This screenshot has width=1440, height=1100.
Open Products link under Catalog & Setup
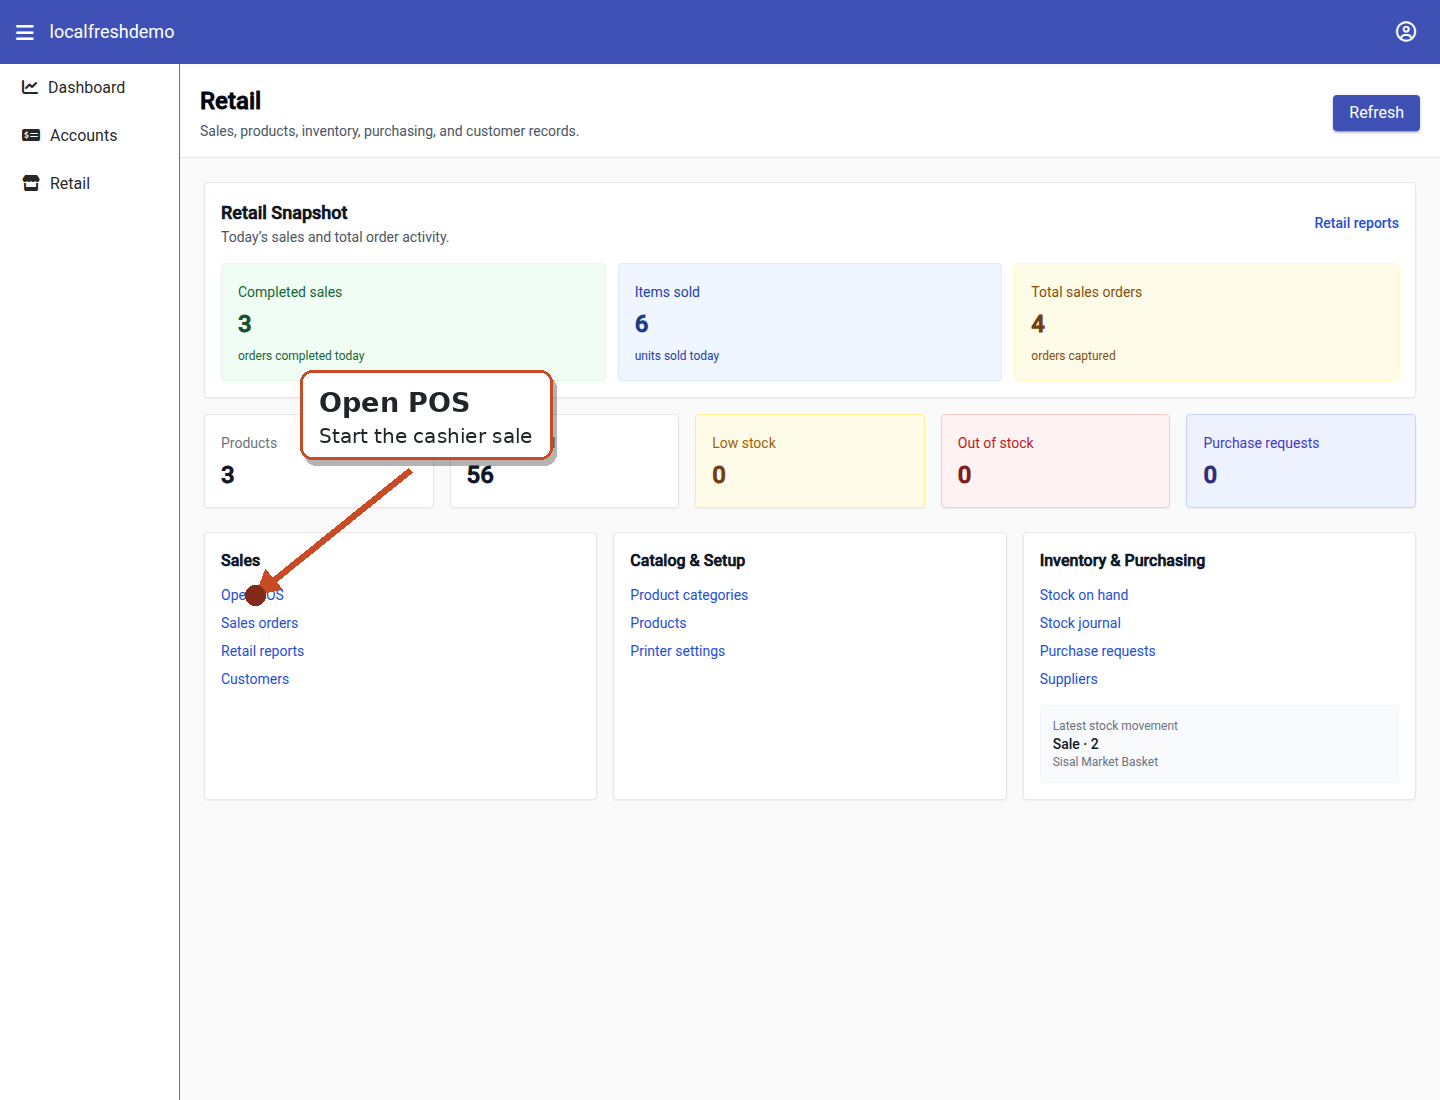point(658,623)
